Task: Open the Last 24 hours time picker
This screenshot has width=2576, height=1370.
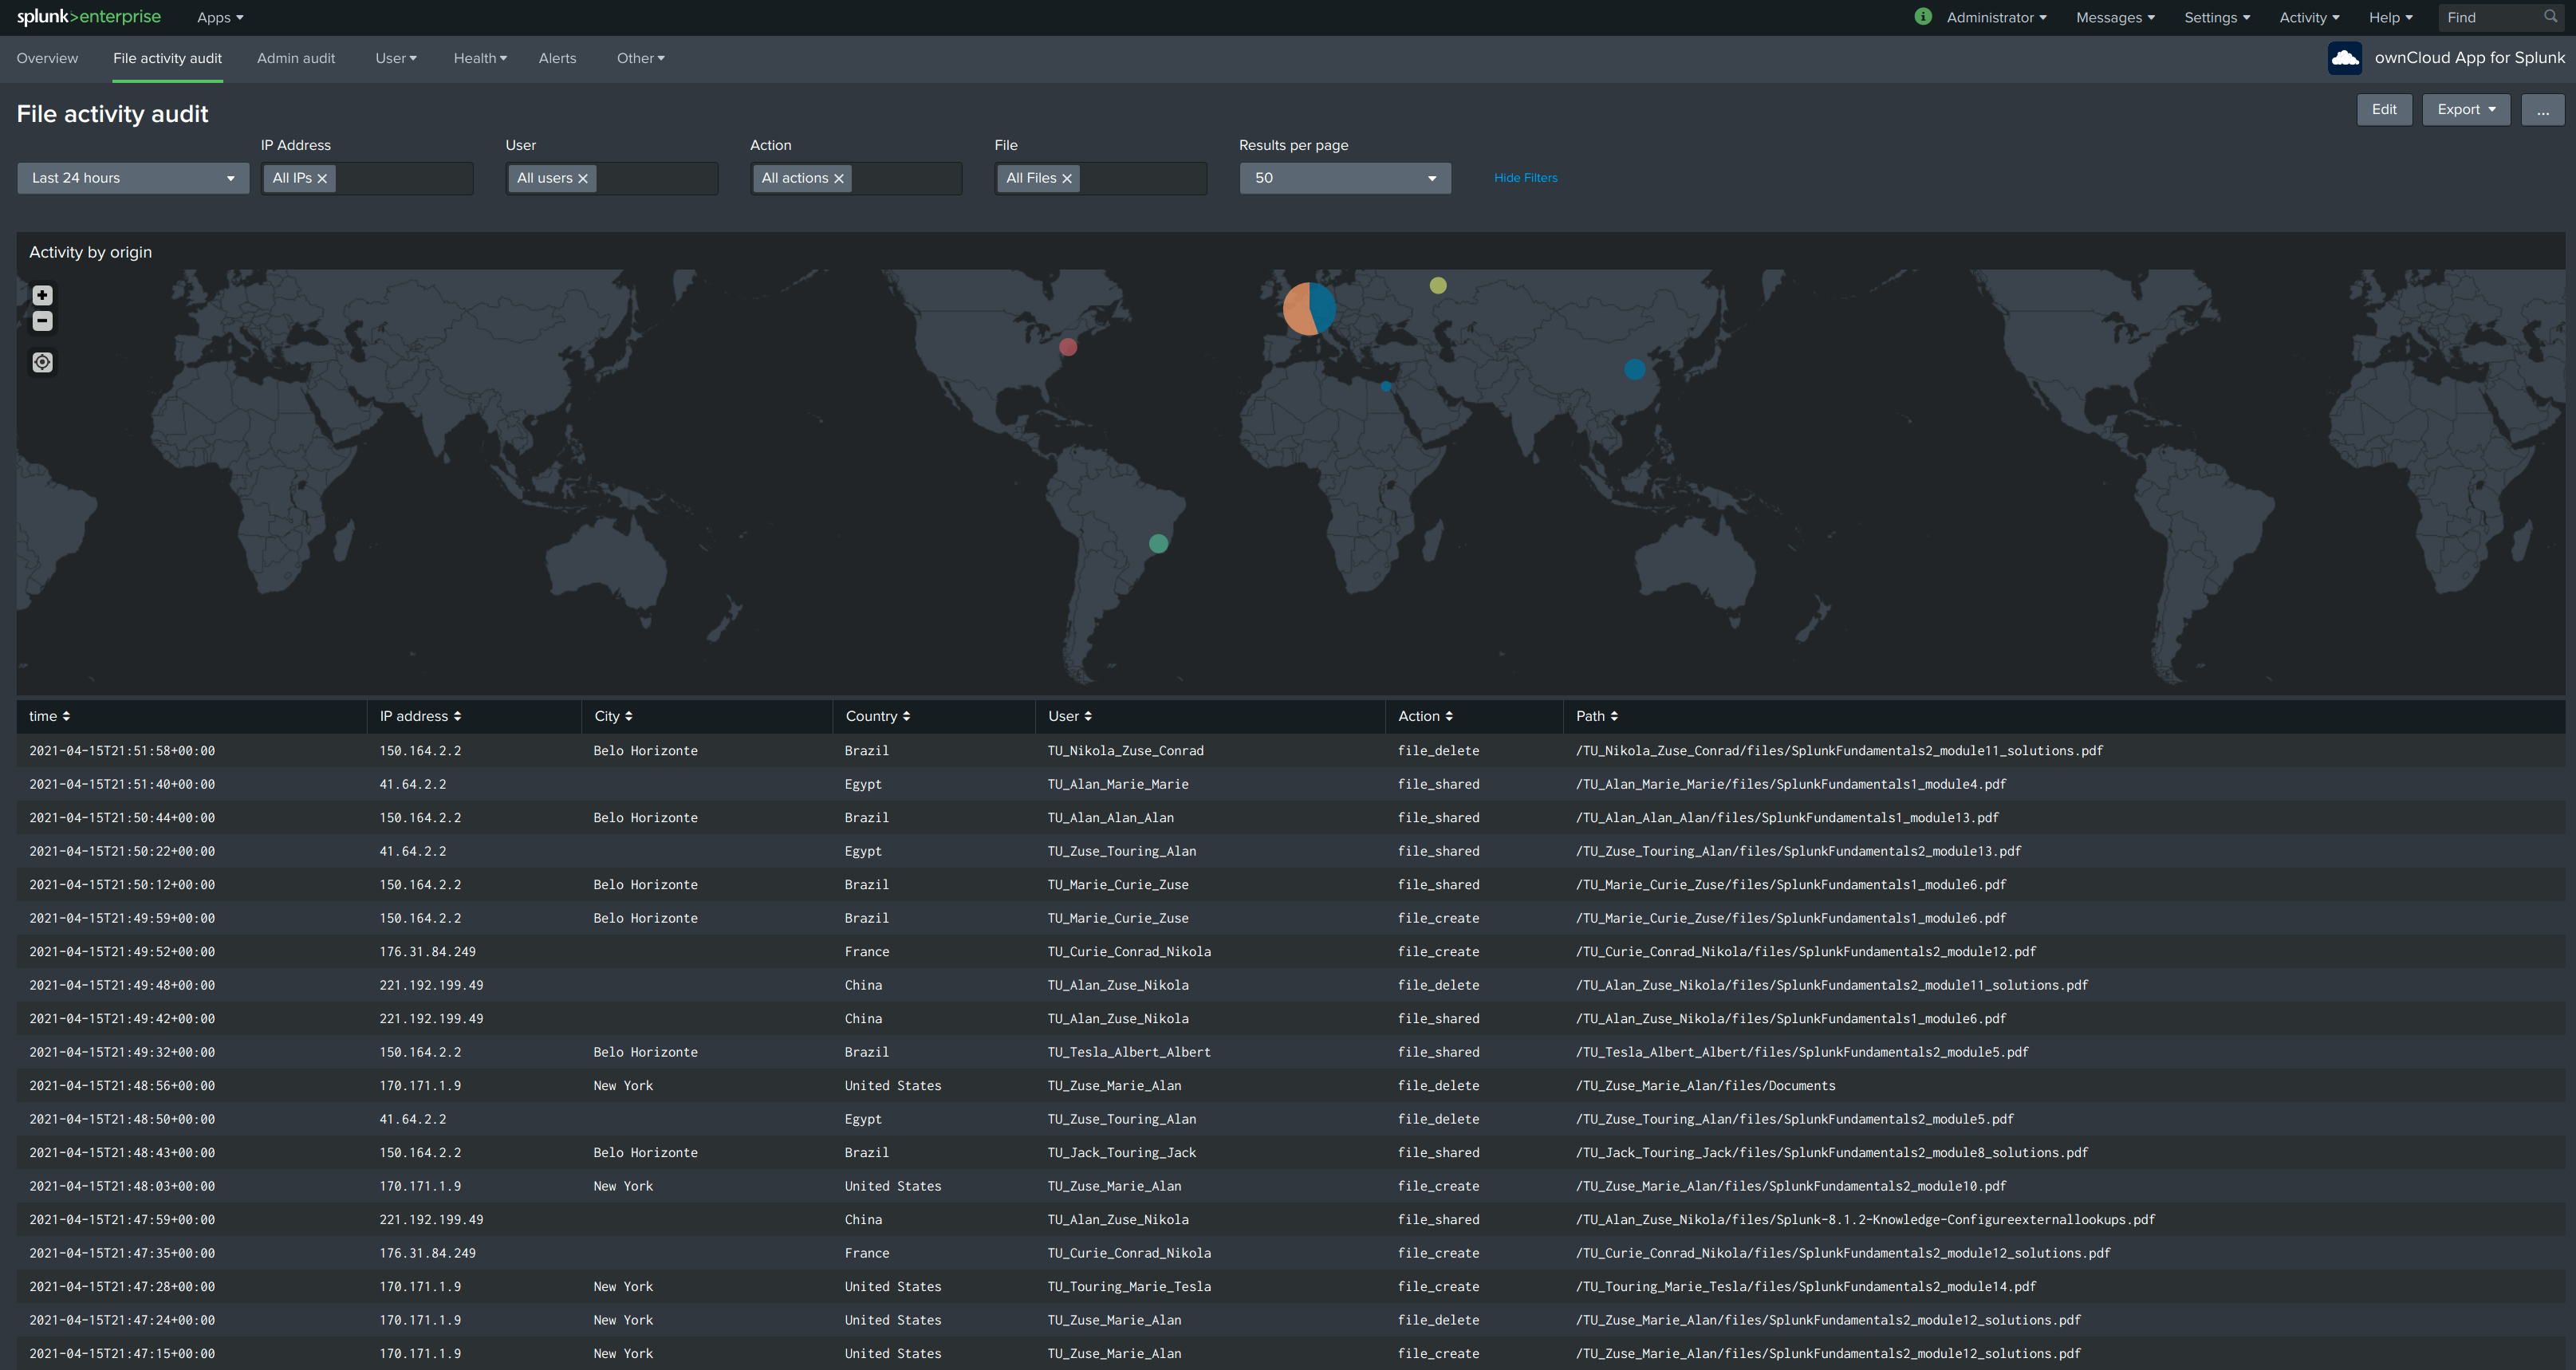Action: point(133,178)
